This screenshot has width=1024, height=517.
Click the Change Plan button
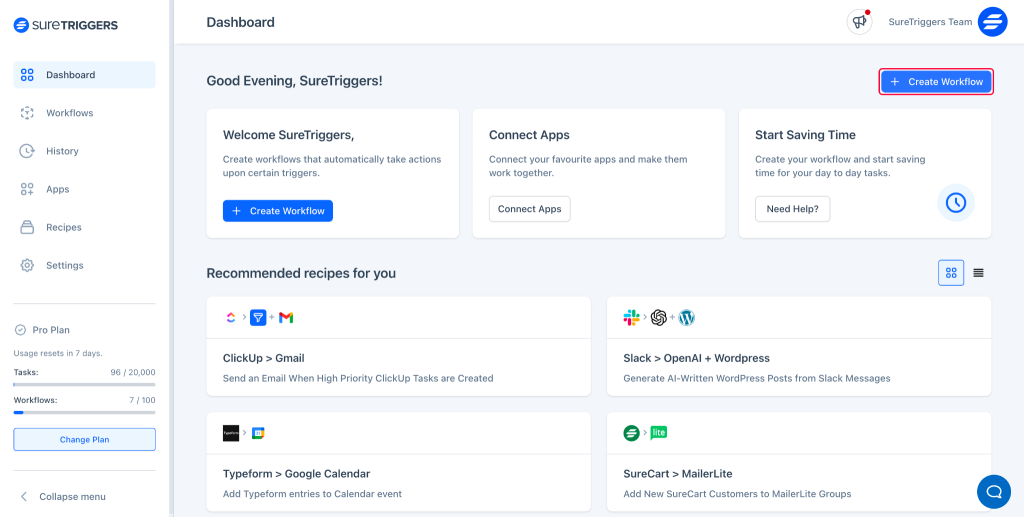coord(84,439)
